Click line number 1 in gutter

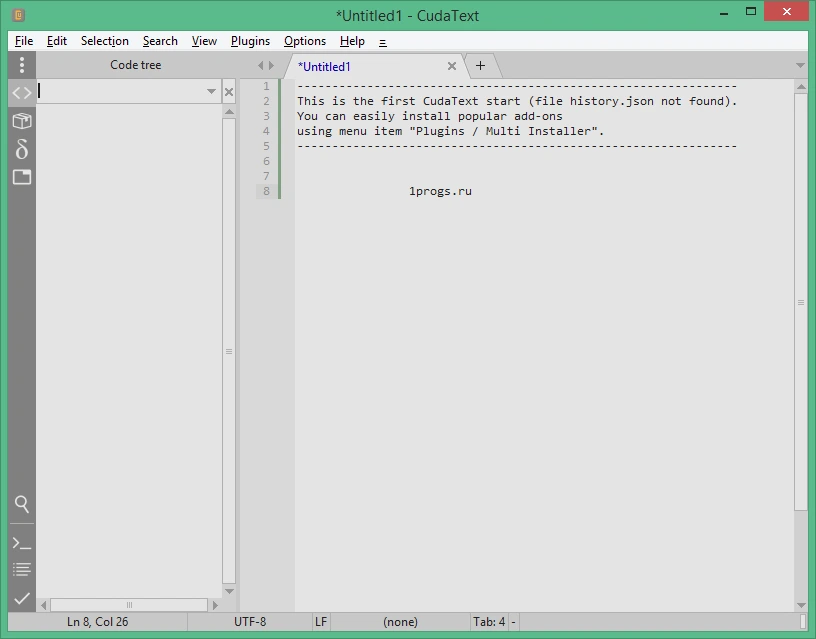click(266, 86)
